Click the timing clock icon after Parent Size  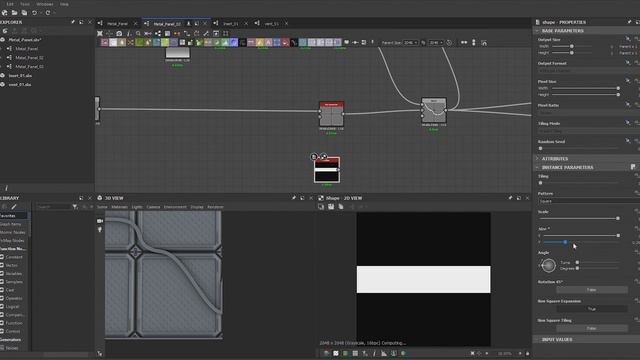pos(449,42)
